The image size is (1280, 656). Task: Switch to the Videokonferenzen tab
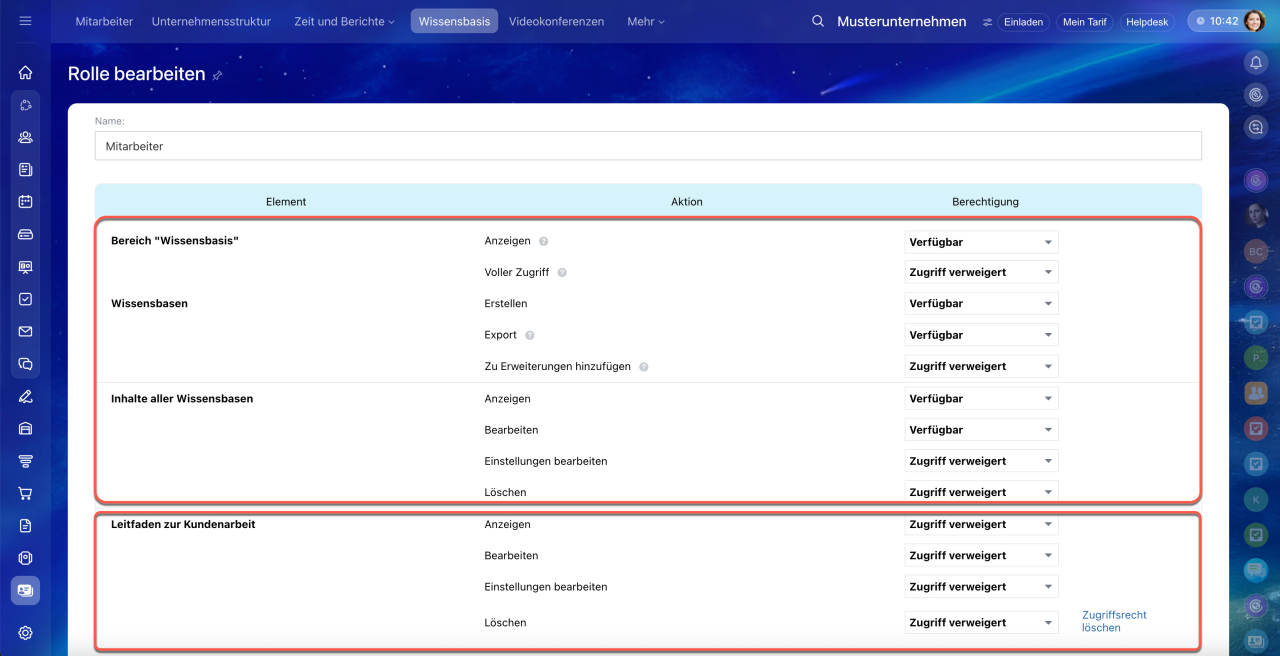[x=556, y=22]
